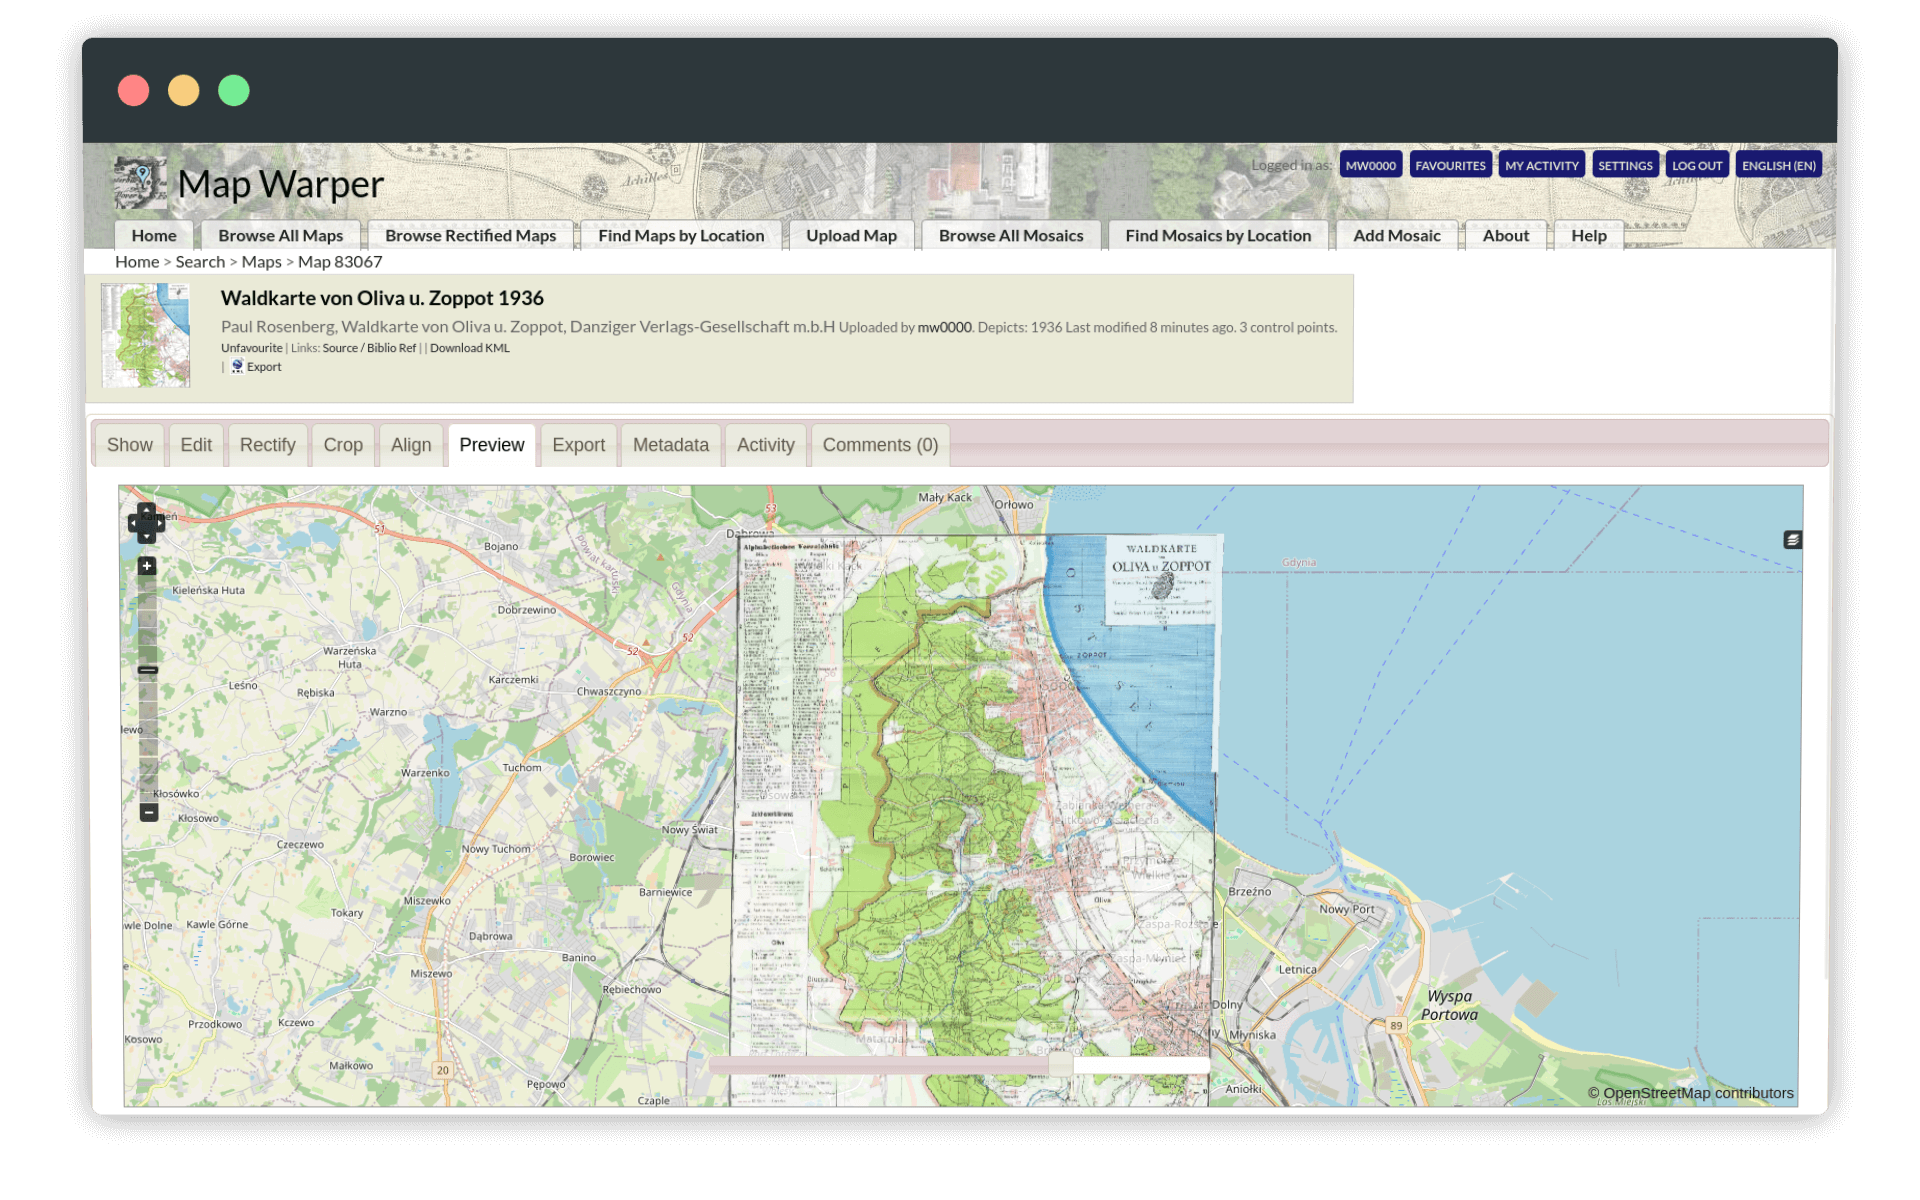Switch to the Show tab
Image resolution: width=1920 pixels, height=1200 pixels.
(x=130, y=445)
